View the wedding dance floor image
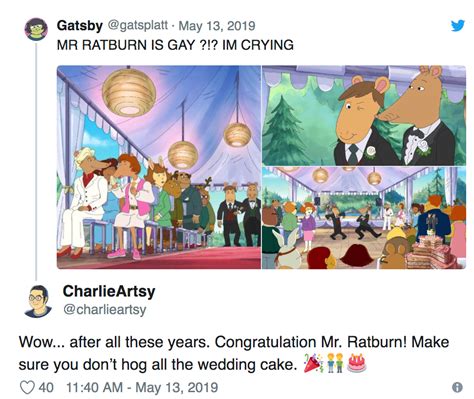This screenshot has width=474, height=399. (x=364, y=218)
